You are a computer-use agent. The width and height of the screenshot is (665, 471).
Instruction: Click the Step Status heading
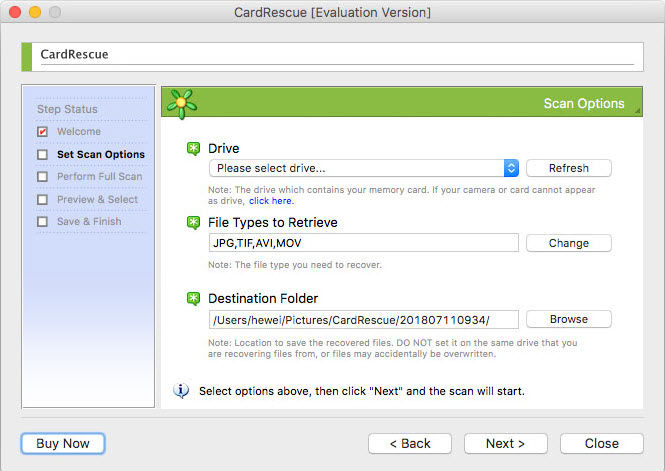[x=67, y=109]
